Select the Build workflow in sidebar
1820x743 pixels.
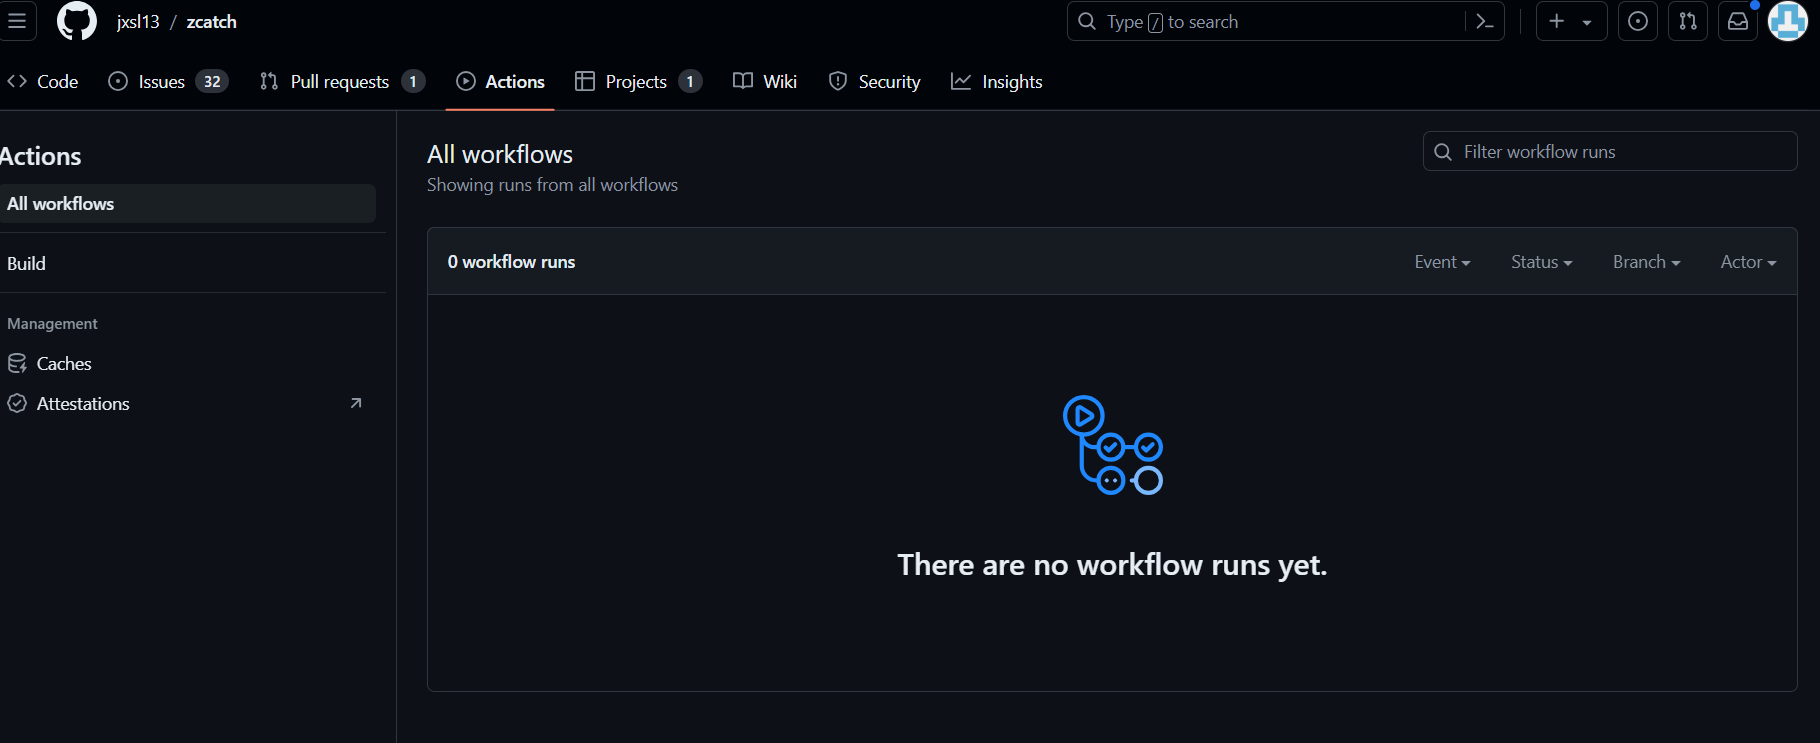point(27,264)
